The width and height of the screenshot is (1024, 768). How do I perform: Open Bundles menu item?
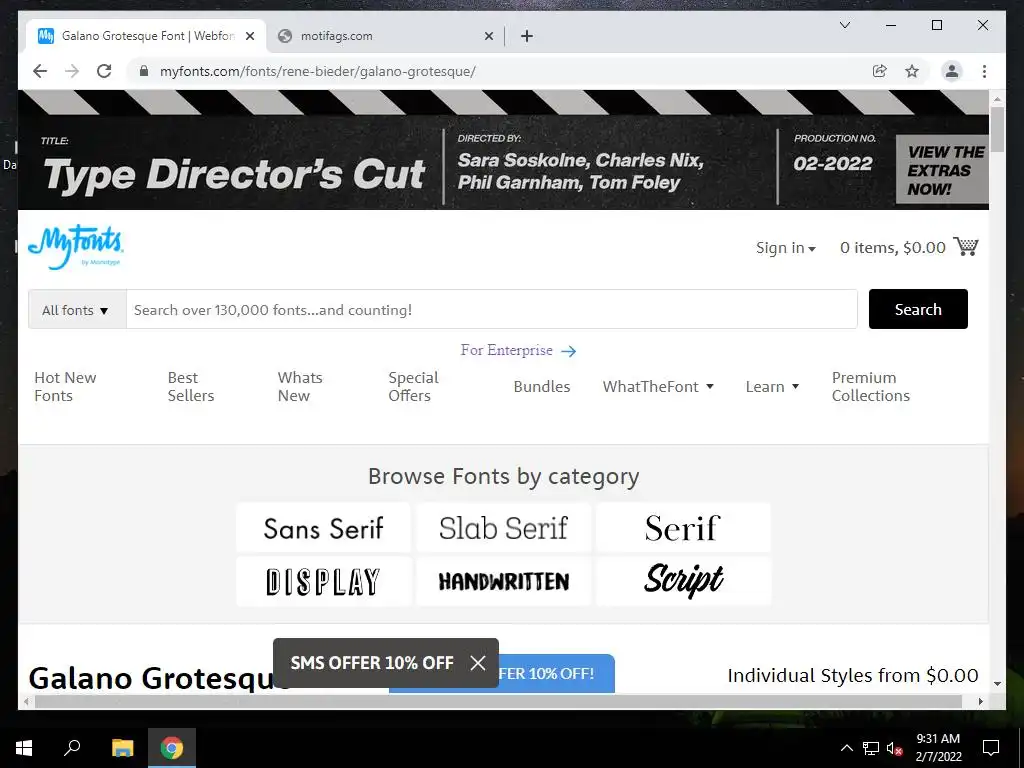pos(541,387)
